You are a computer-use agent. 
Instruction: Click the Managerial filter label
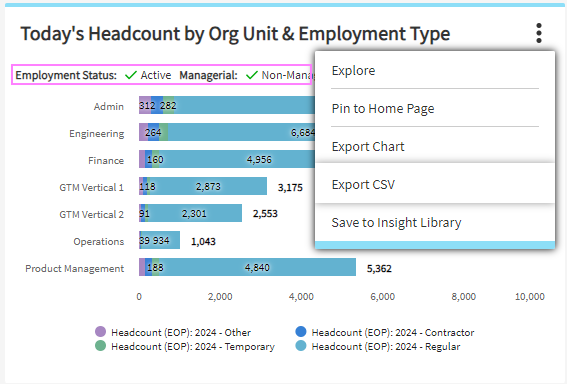pos(208,75)
